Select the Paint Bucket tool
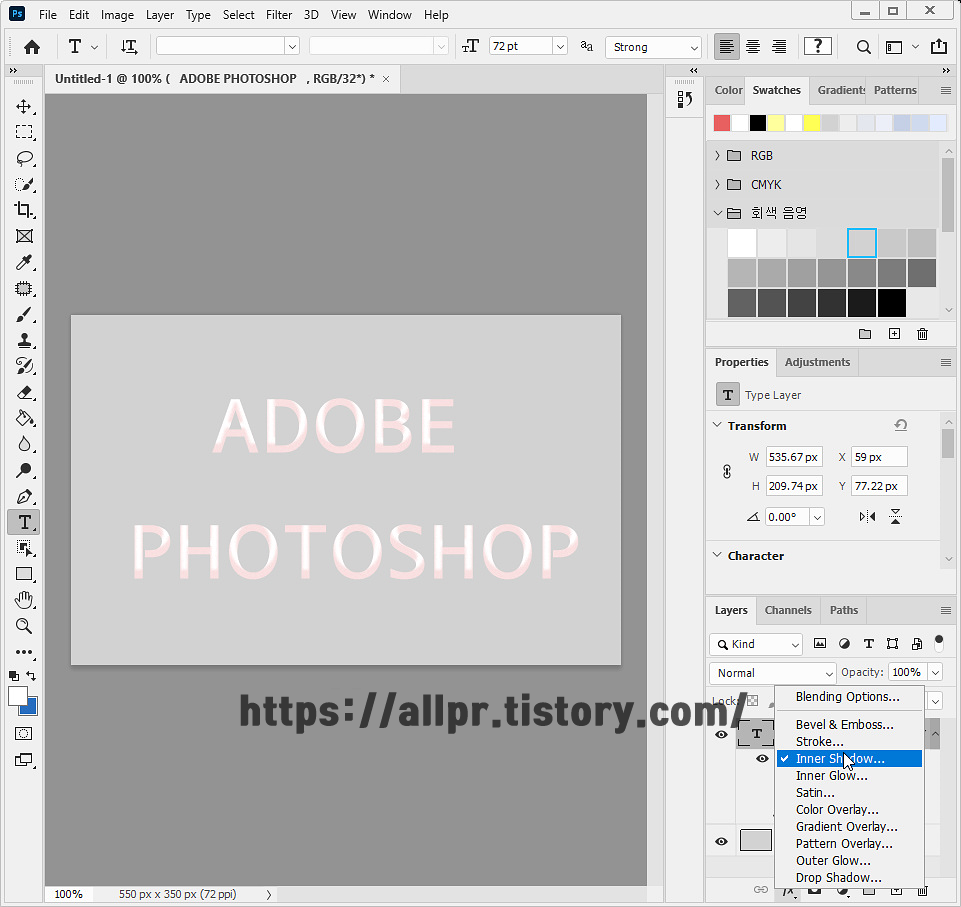Screen dimensions: 961x907 pos(24,419)
